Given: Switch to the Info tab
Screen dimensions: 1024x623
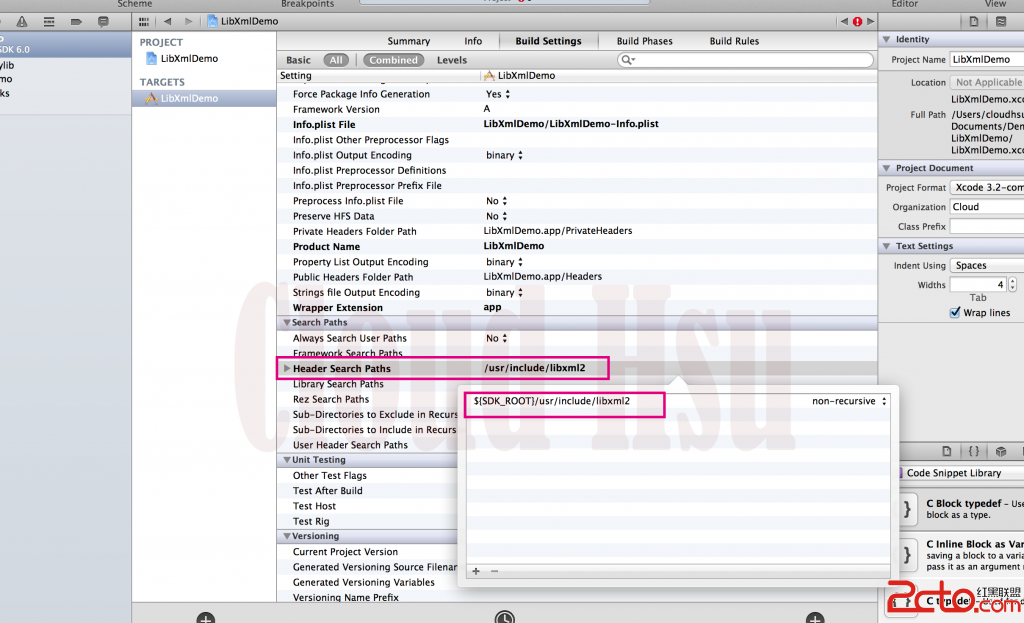Looking at the screenshot, I should tap(473, 41).
